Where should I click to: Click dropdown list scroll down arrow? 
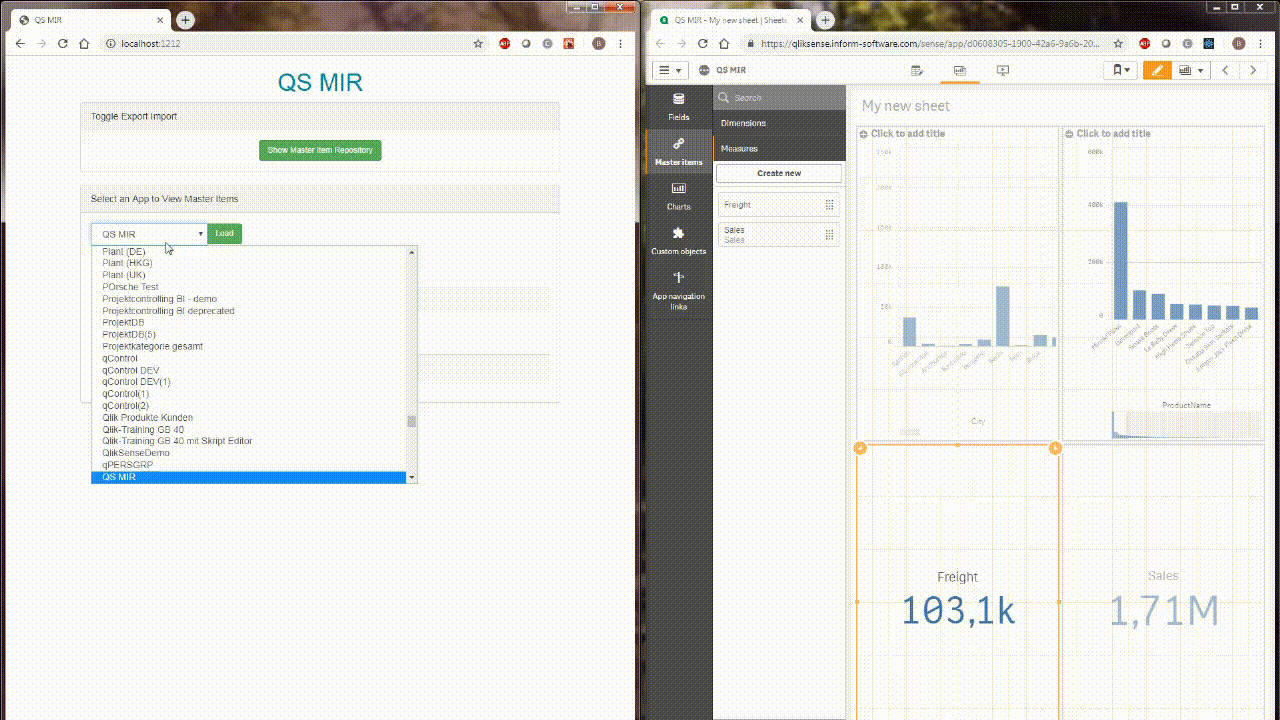coord(411,478)
